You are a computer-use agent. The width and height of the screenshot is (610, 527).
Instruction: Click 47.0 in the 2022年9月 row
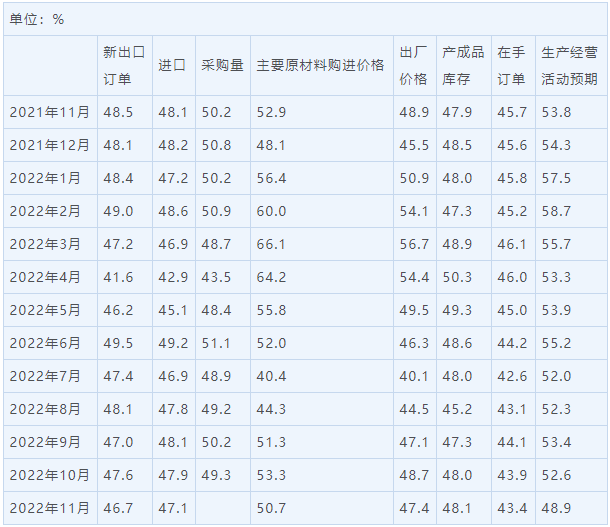(118, 443)
